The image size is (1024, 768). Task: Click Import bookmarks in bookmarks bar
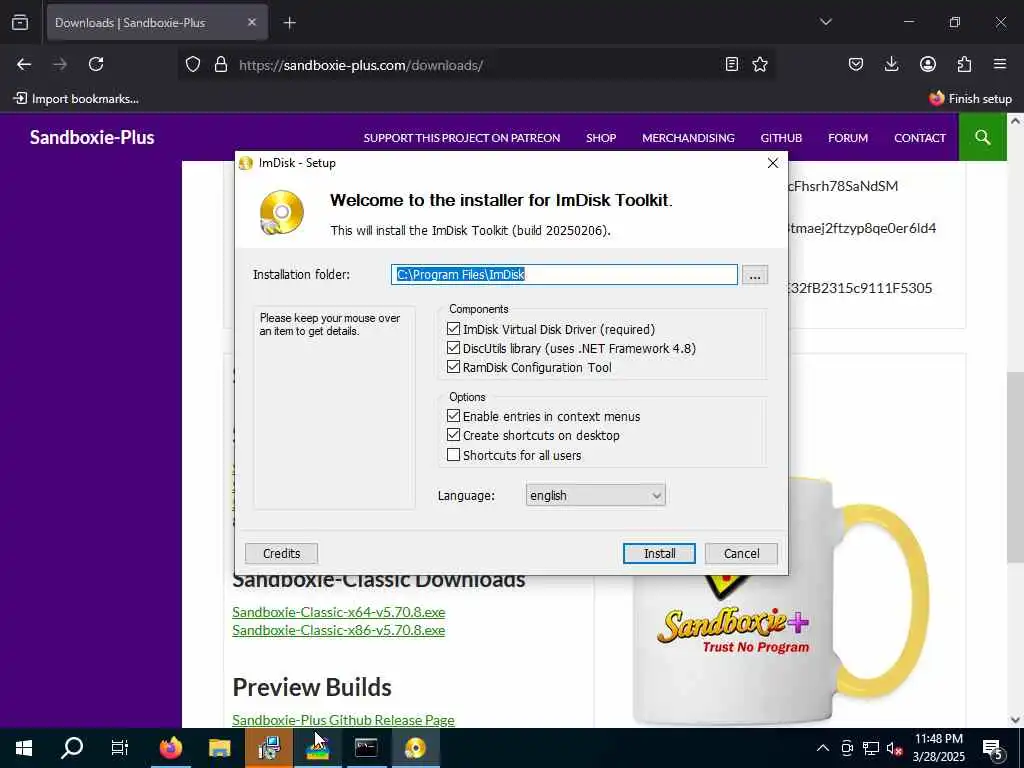77,99
